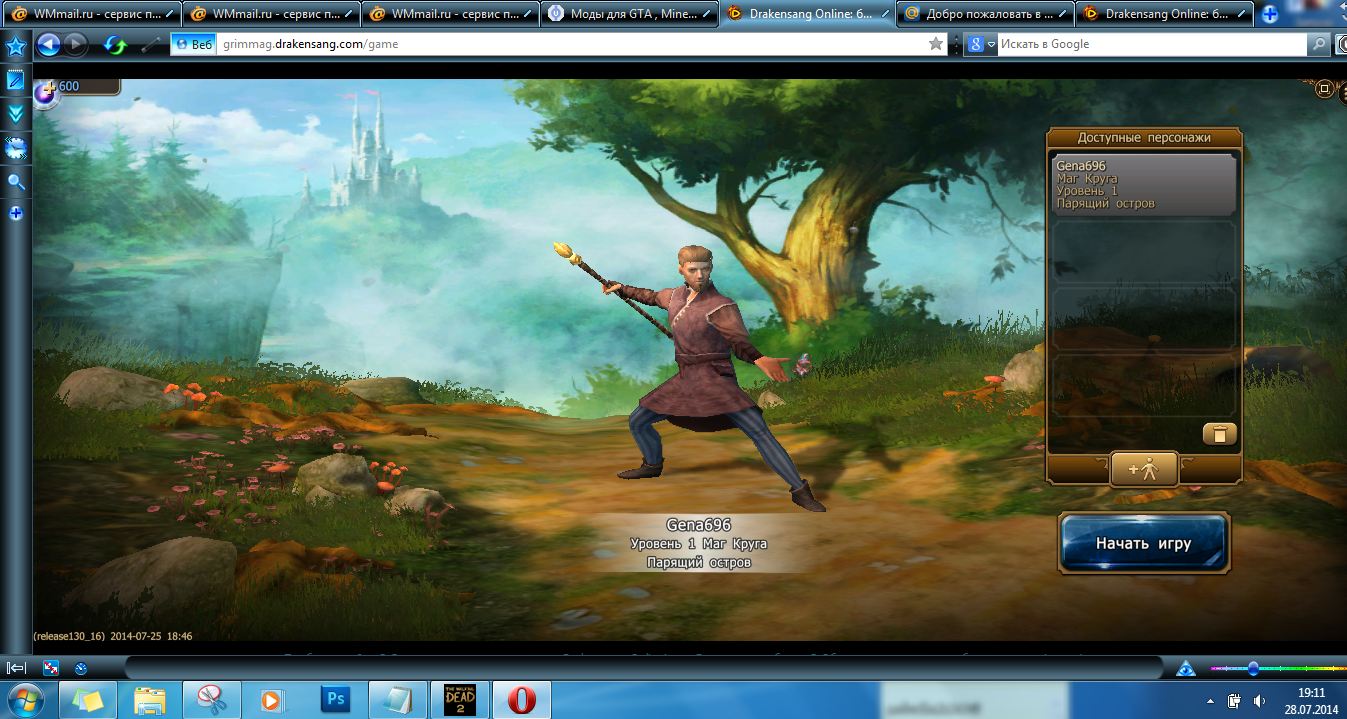Open the Bookmarks star panel in sidebar

[x=16, y=46]
